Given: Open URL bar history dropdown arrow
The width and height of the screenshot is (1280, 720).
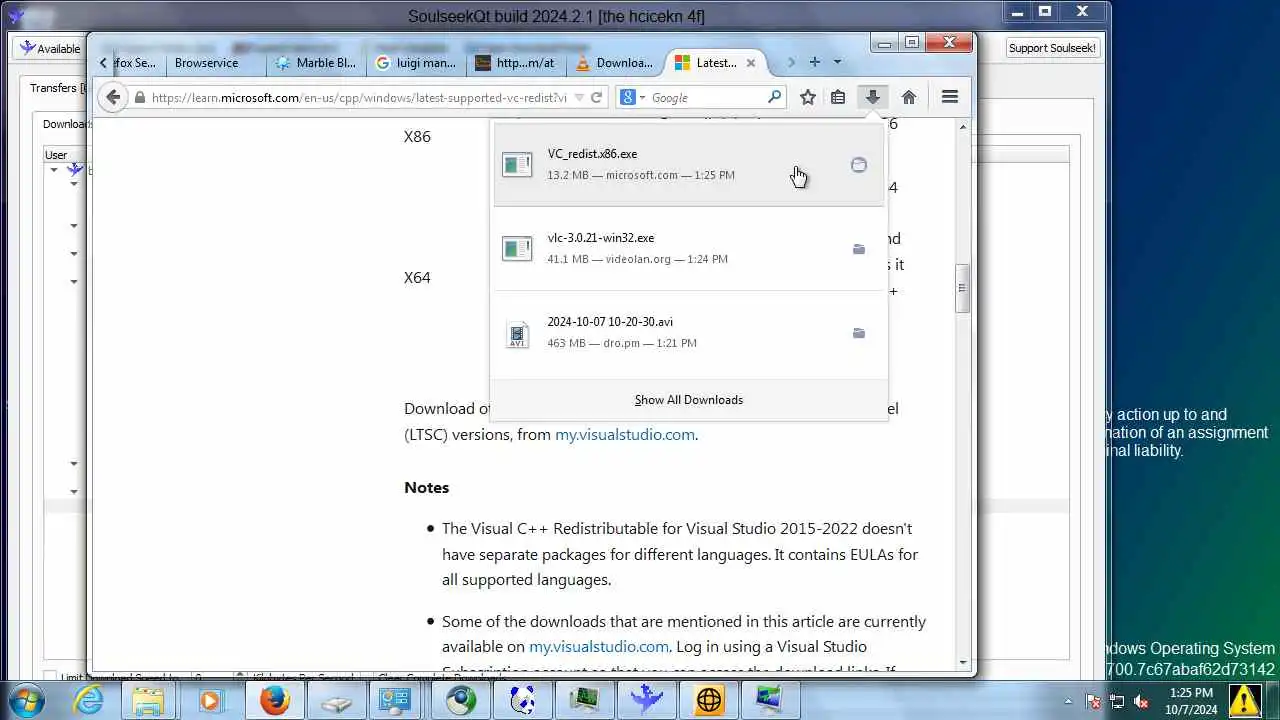Looking at the screenshot, I should pos(578,98).
